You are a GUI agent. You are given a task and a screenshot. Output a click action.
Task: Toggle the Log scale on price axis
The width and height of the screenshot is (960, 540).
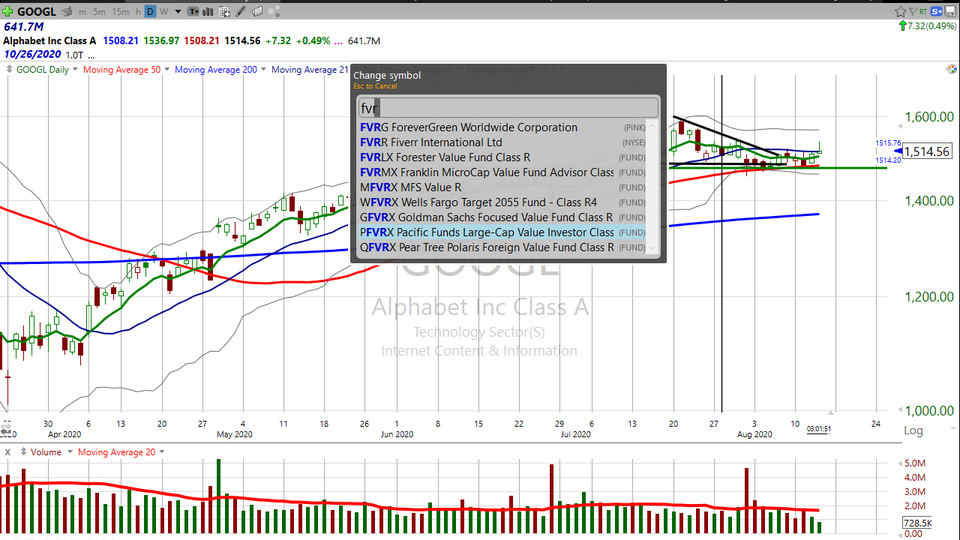point(912,430)
